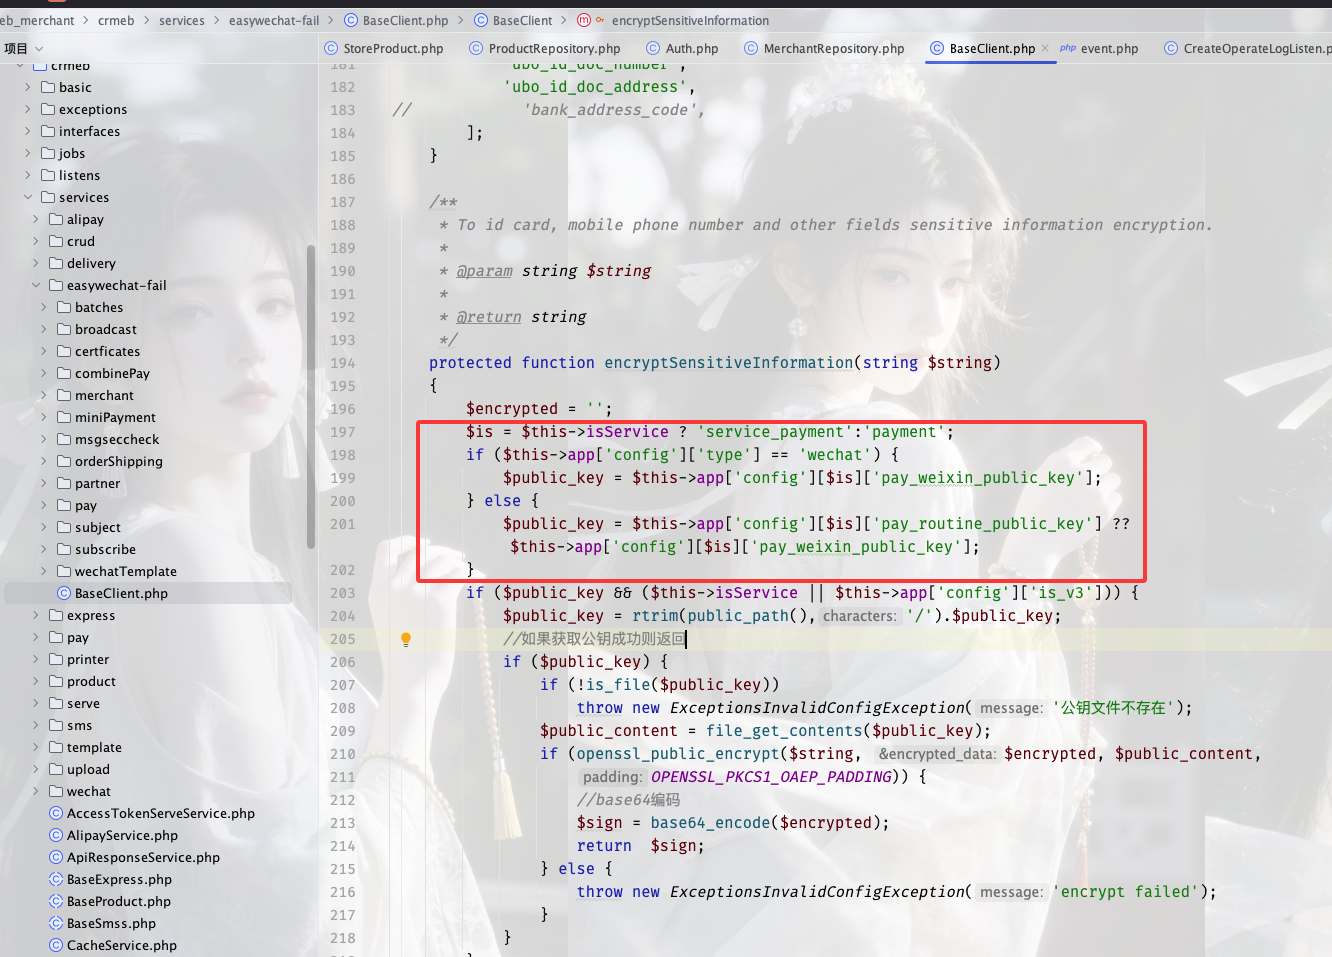The height and width of the screenshot is (957, 1332).
Task: Select the printer folder
Action: (88, 659)
